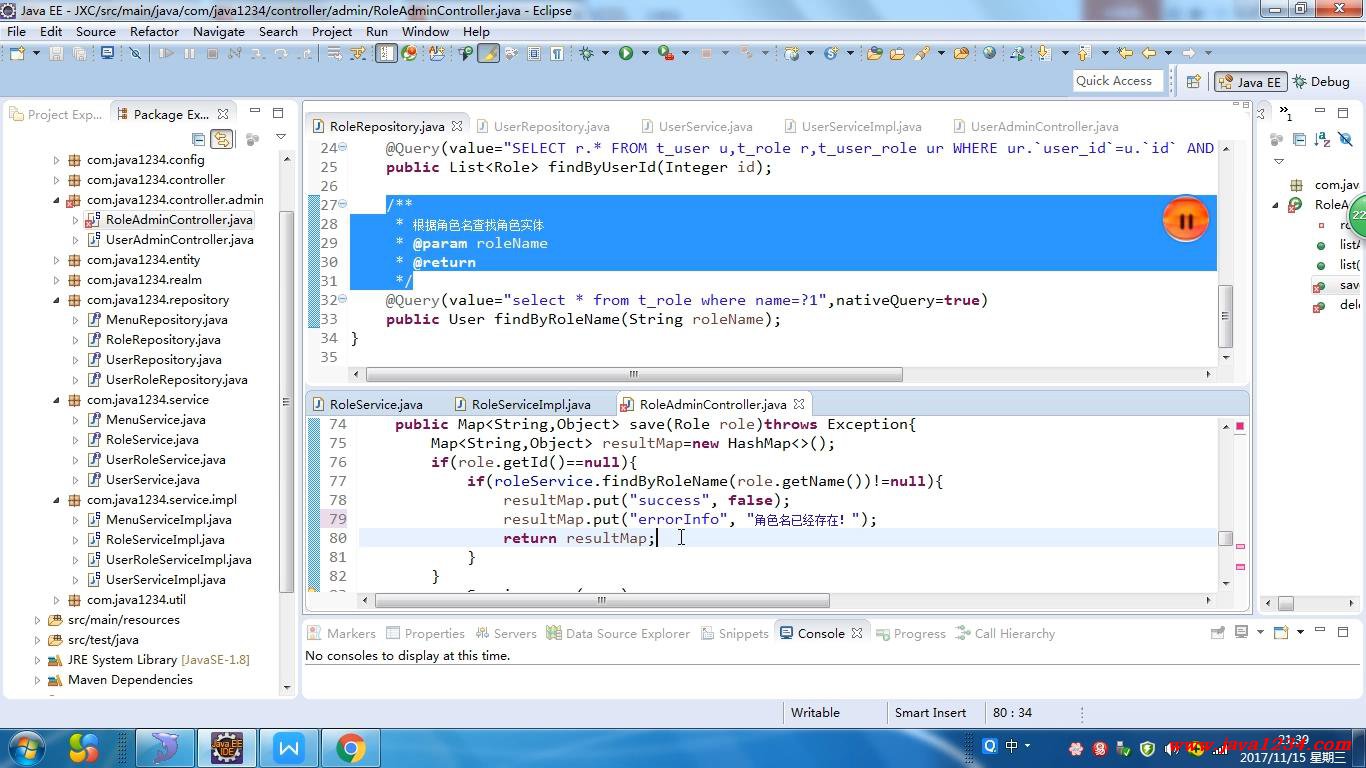This screenshot has height=768, width=1366.
Task: Click the New file toolbar icon
Action: [x=17, y=53]
